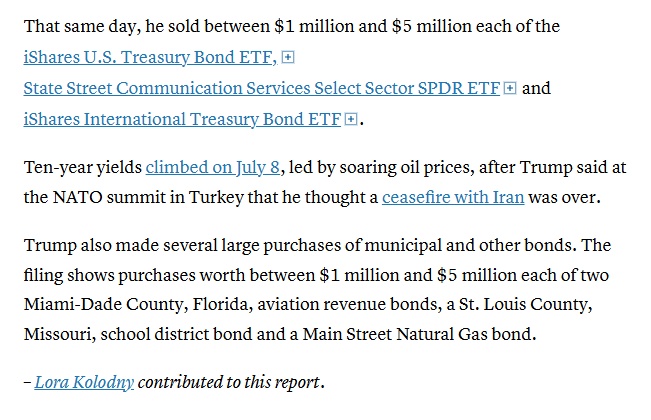Expand the plus icon after iShares International Treasury Bond ETF
651x420 pixels.
coord(351,119)
